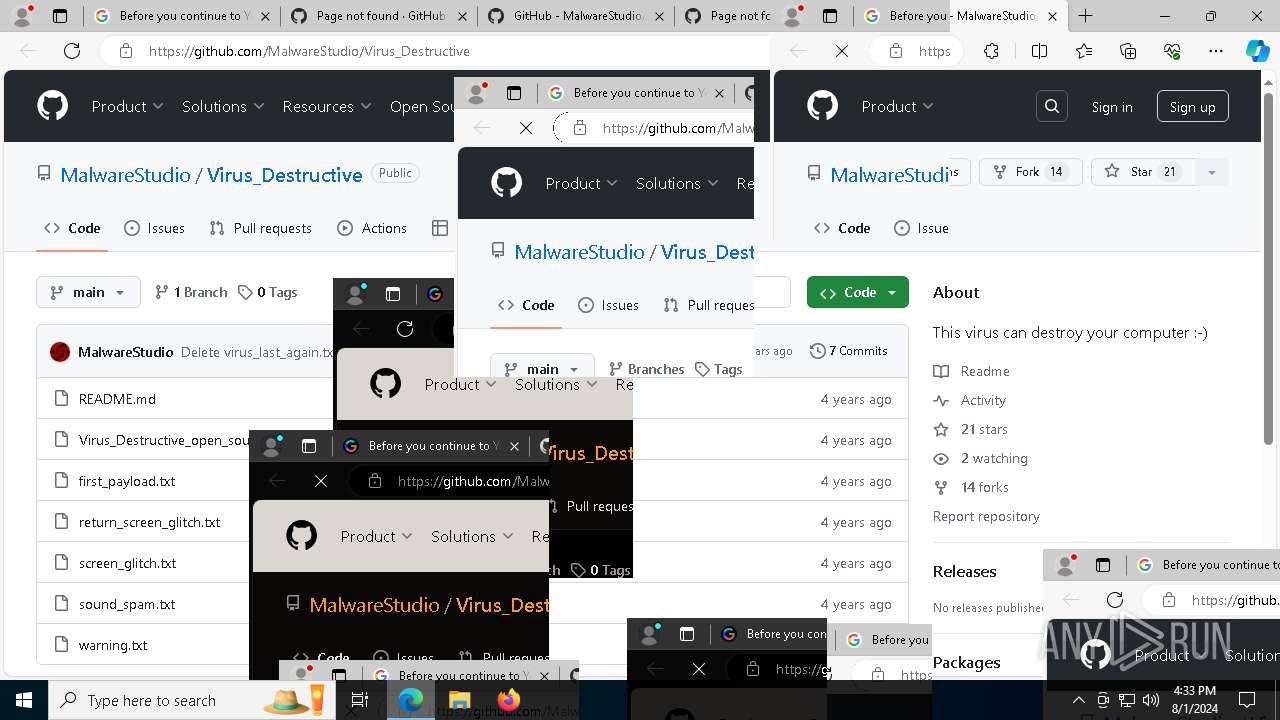The width and height of the screenshot is (1280, 720).
Task: Open Pull requests tab in top-left main window
Action: 261,228
